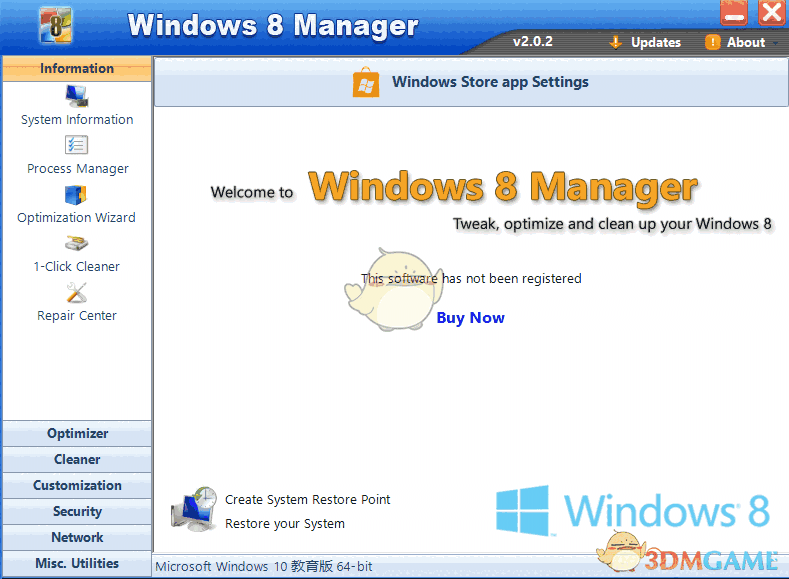Click the Process Manager label
789x579 pixels.
pos(77,169)
